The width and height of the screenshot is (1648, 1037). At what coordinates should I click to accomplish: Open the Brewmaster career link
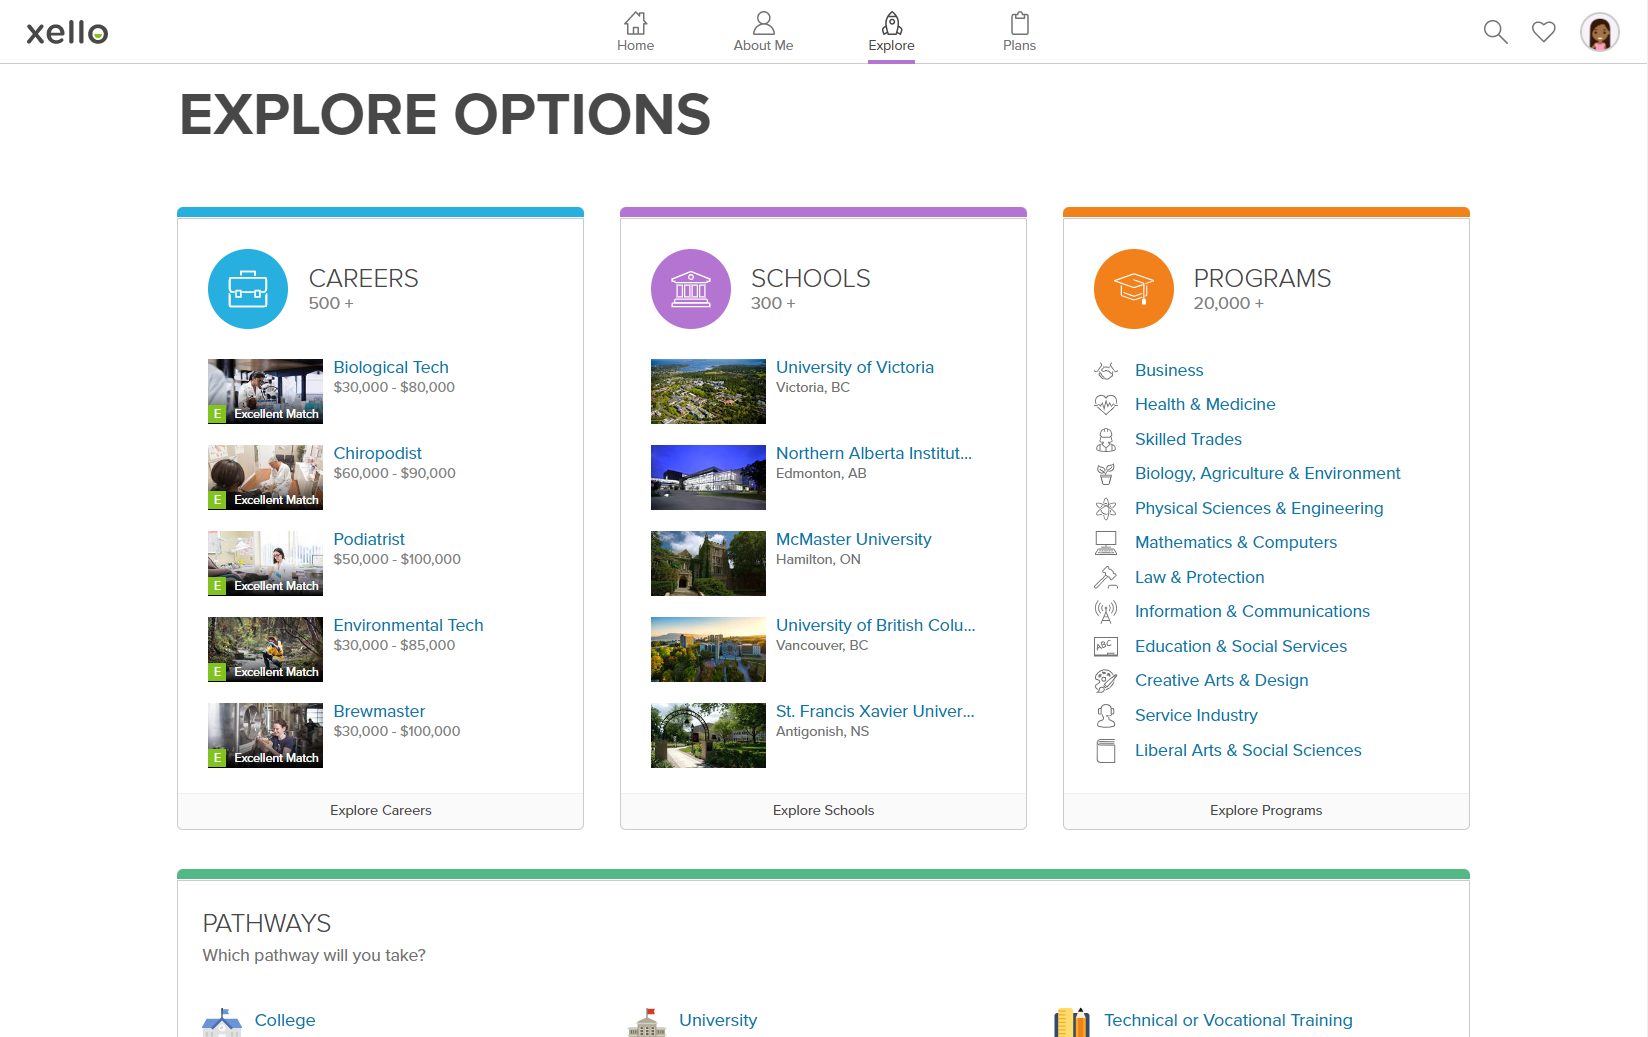tap(379, 711)
